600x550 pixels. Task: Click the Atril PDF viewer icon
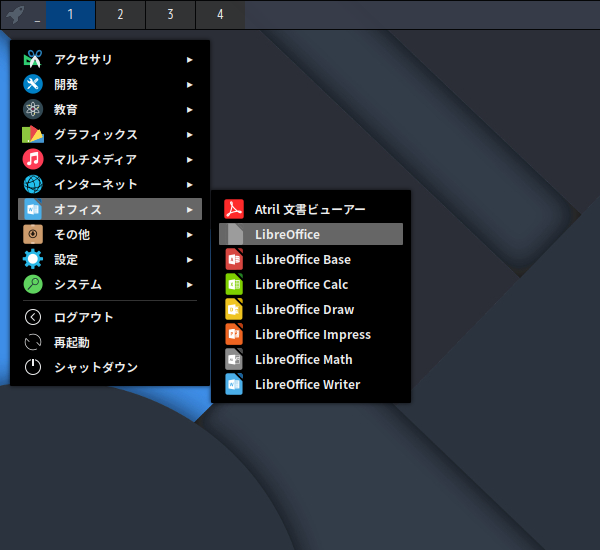(234, 209)
